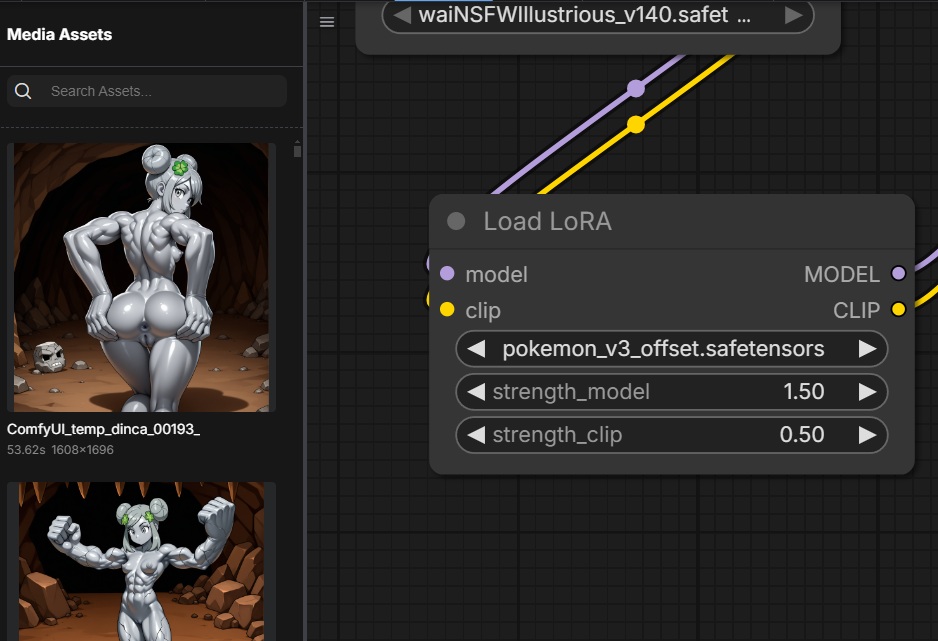Focus the Search Assets input field
The height and width of the screenshot is (641, 938).
point(147,91)
